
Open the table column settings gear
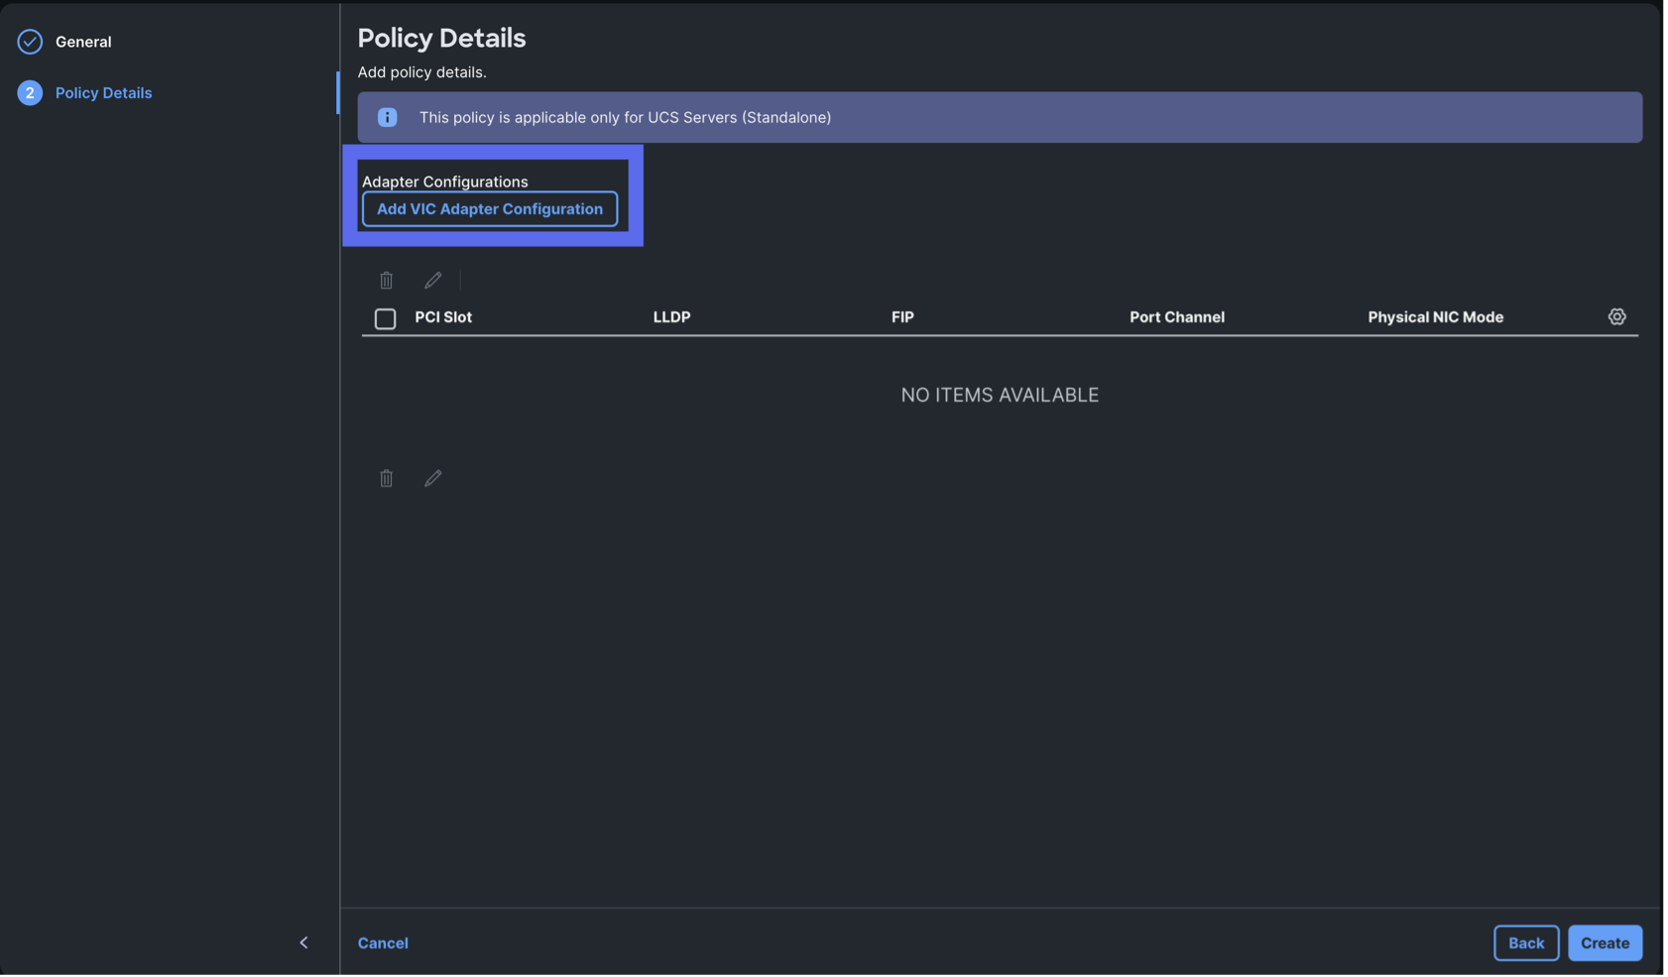point(1617,316)
